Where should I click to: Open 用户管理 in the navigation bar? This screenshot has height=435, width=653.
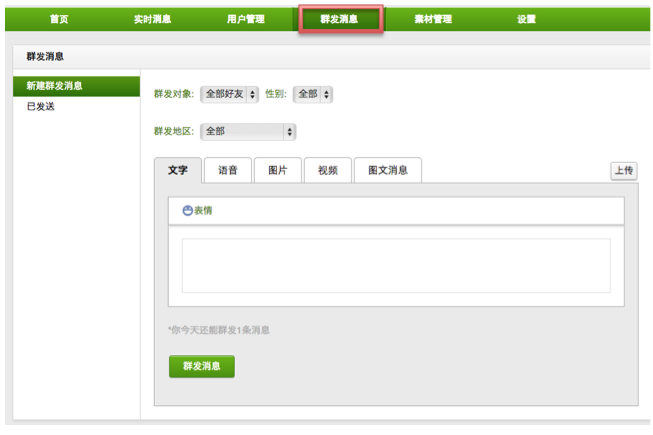tap(246, 19)
